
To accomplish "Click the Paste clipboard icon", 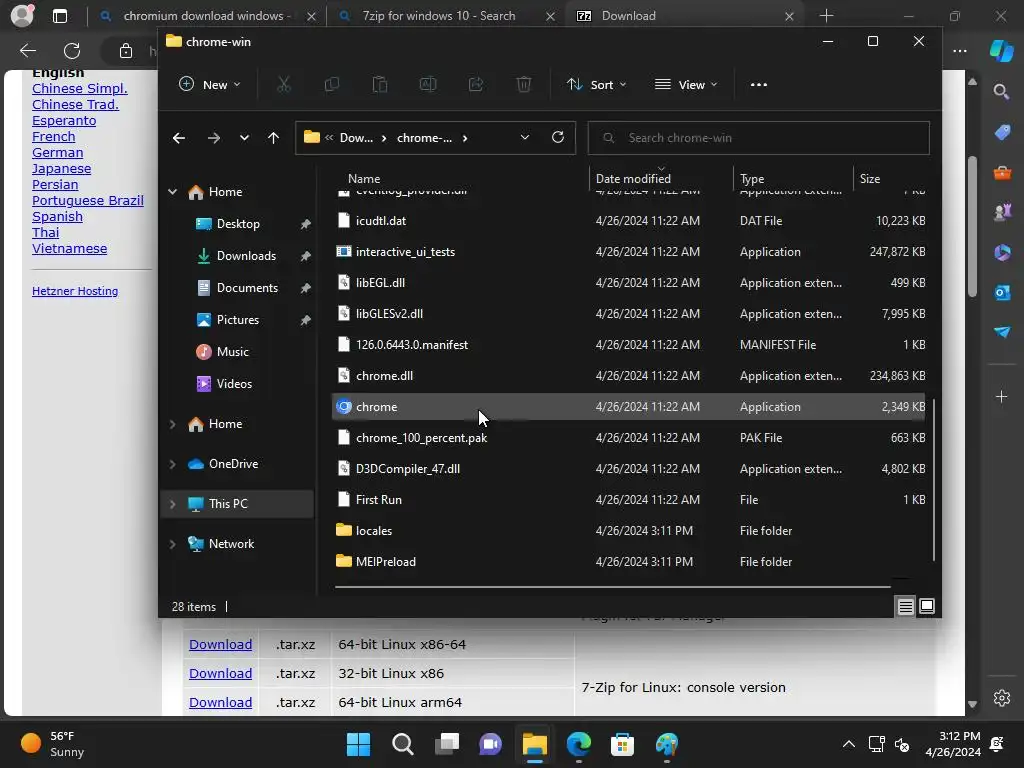I will [x=379, y=84].
